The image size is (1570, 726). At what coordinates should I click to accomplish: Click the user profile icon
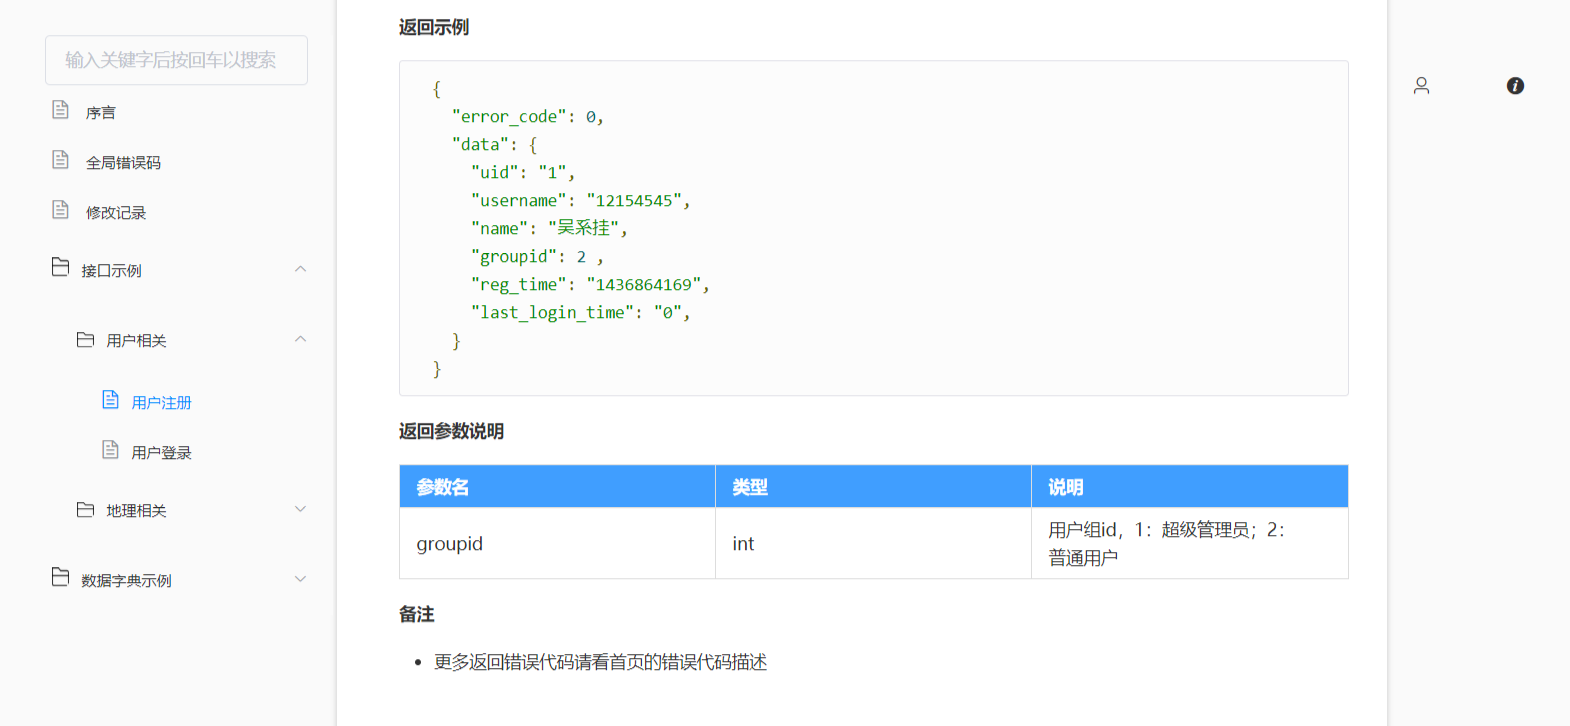pyautogui.click(x=1421, y=86)
